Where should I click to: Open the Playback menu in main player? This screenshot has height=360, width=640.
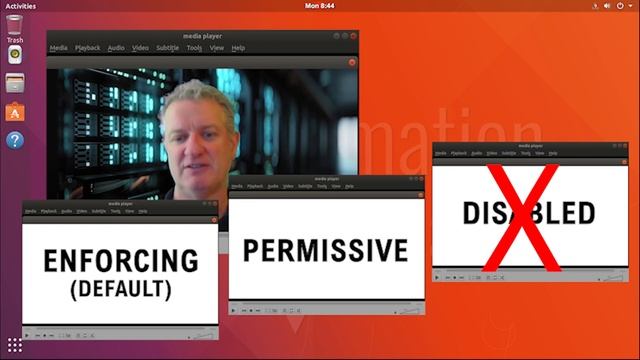[87, 48]
